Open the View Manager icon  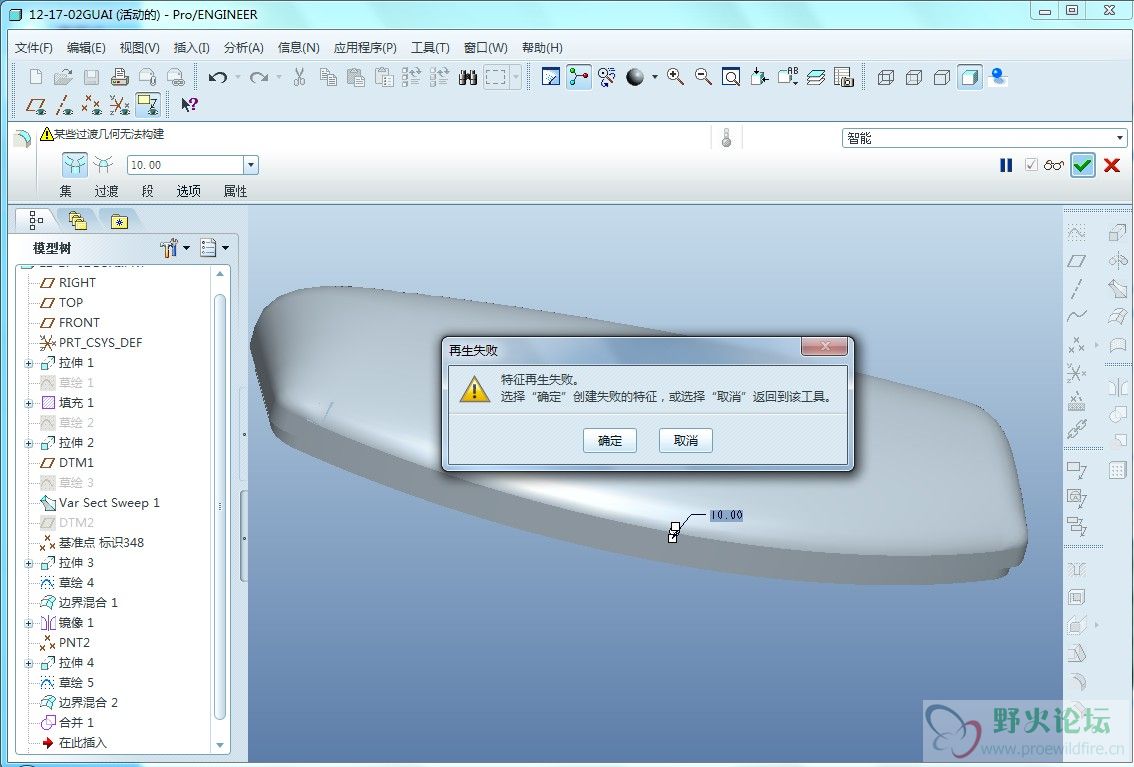tap(844, 77)
